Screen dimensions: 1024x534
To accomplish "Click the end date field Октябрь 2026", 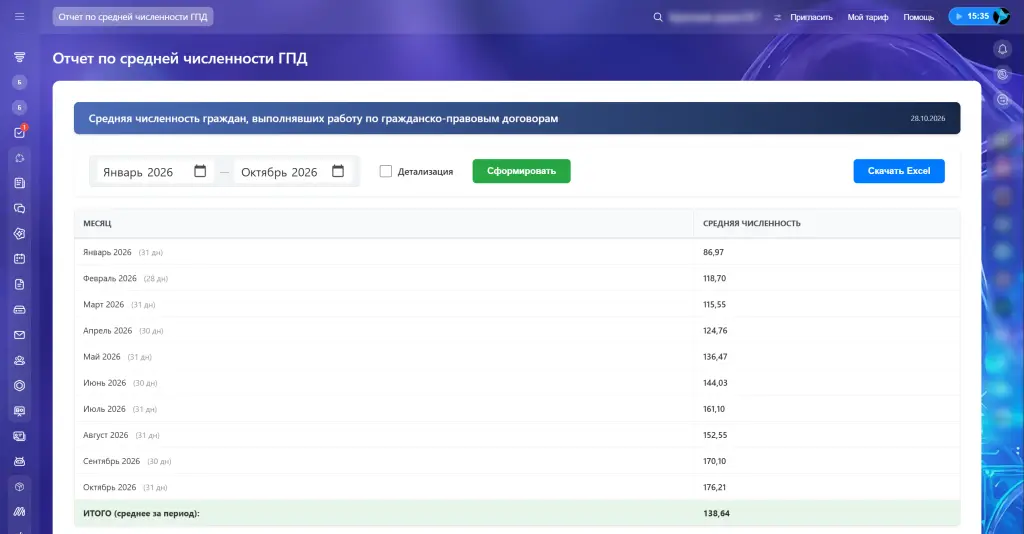I will click(x=293, y=172).
